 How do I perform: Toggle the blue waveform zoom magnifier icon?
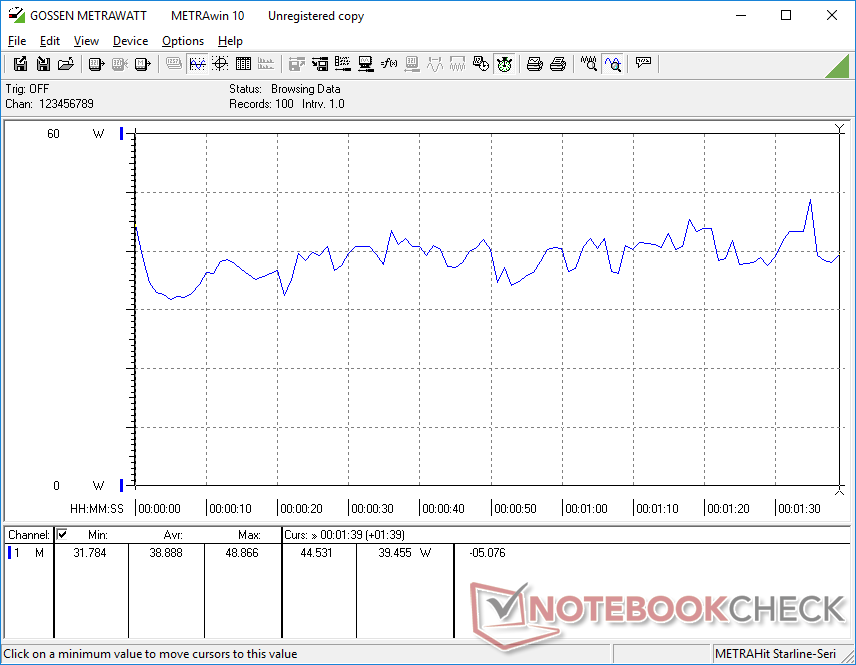613,64
